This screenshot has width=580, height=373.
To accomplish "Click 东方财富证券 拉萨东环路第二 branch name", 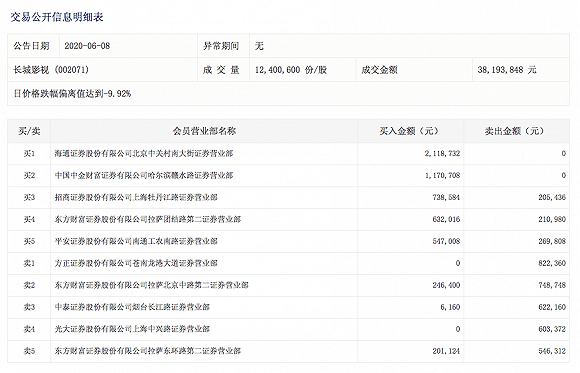I will pyautogui.click(x=148, y=351).
